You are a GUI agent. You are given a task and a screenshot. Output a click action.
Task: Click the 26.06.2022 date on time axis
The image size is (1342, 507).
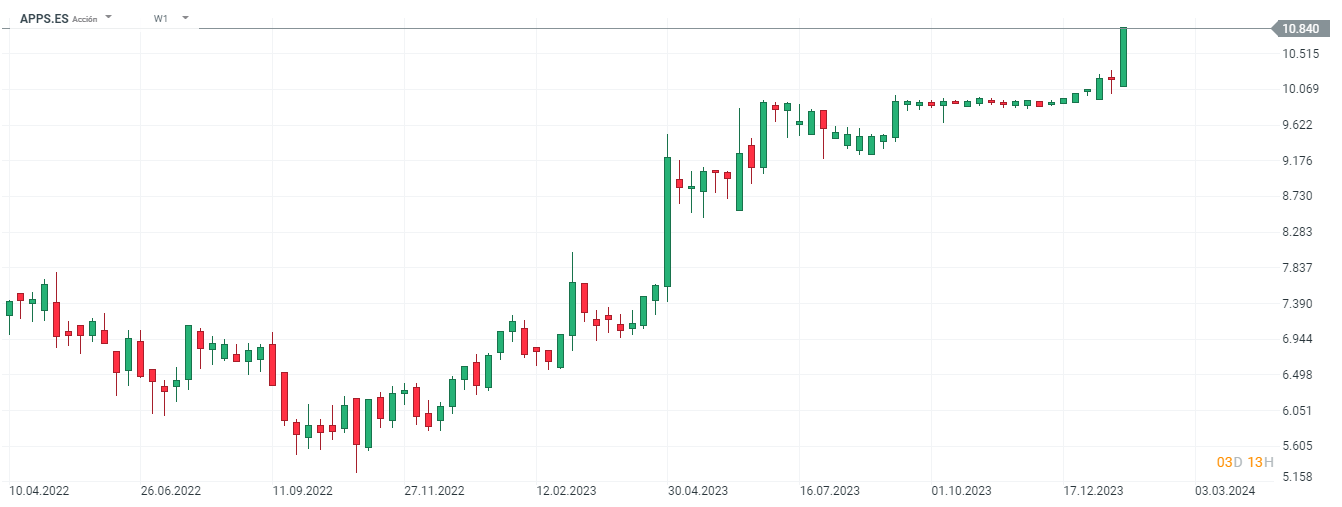171,491
